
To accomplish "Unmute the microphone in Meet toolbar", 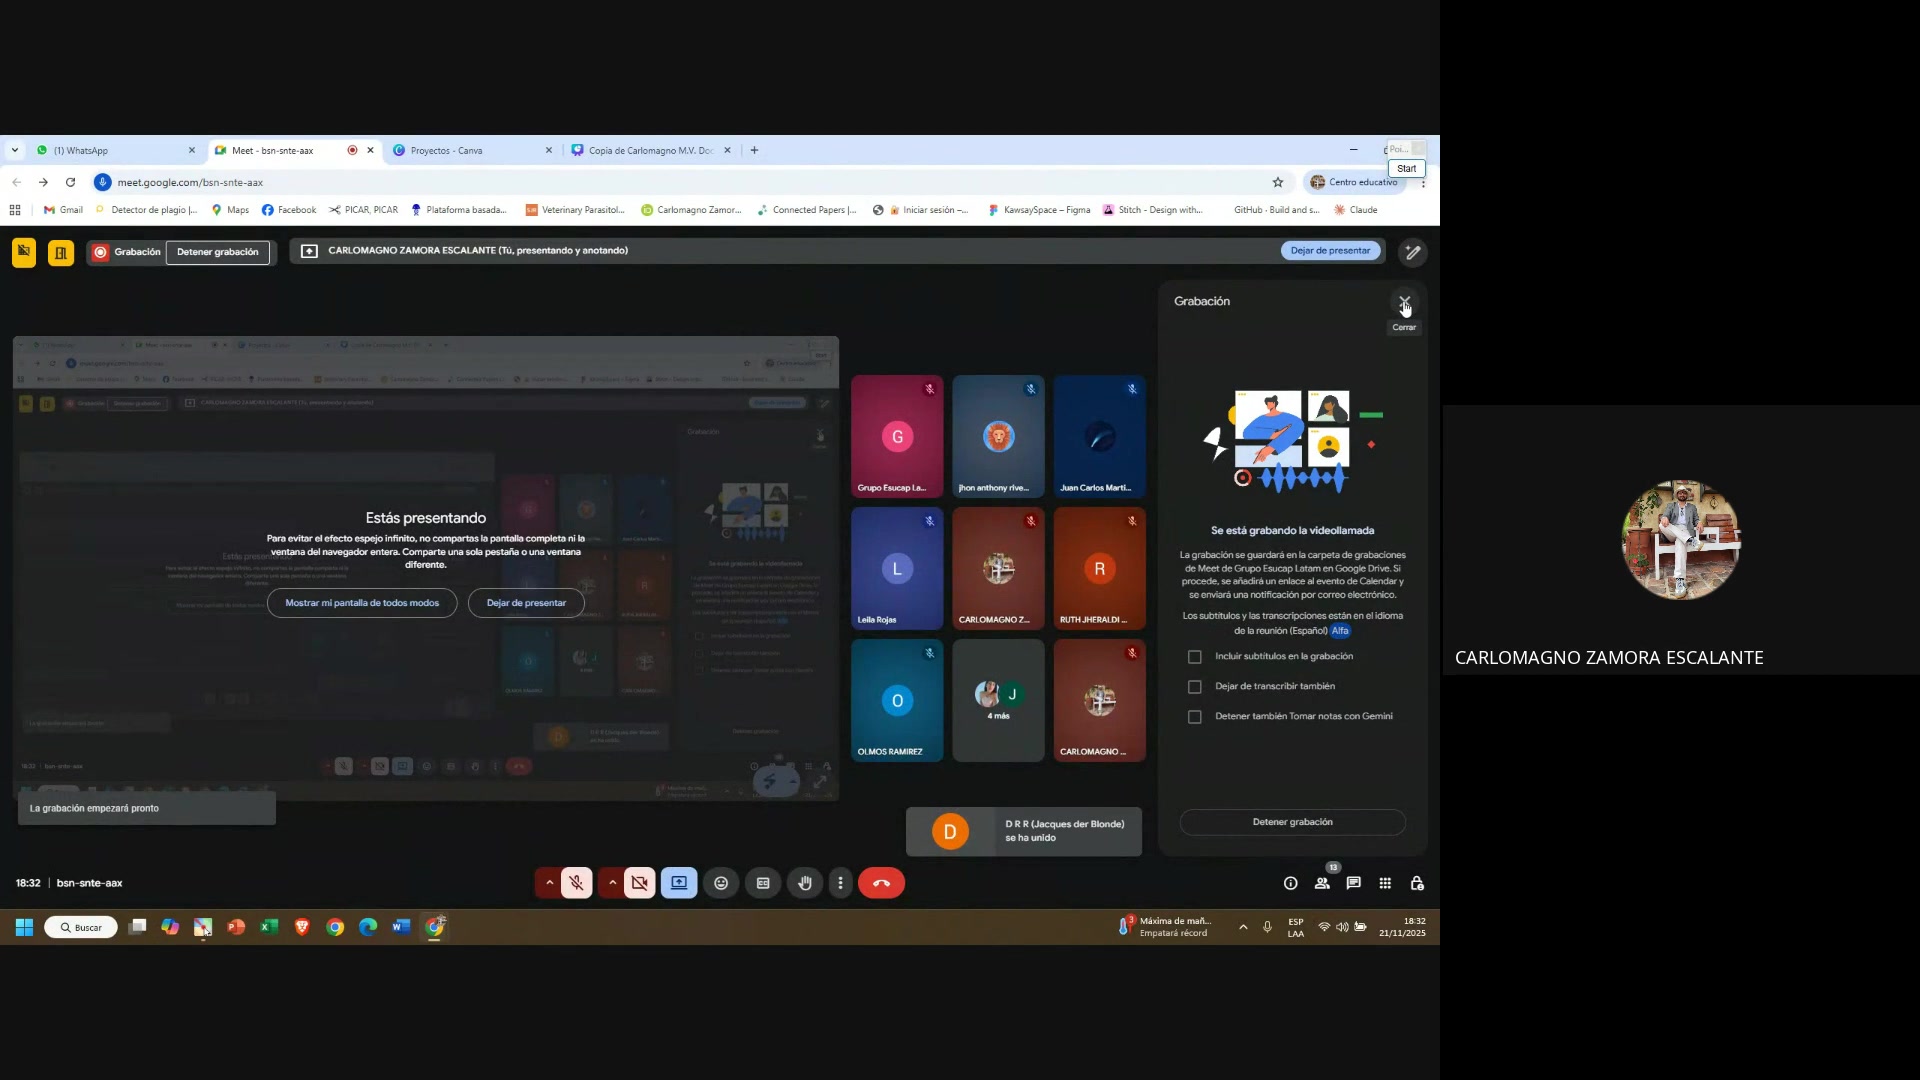I will [576, 883].
